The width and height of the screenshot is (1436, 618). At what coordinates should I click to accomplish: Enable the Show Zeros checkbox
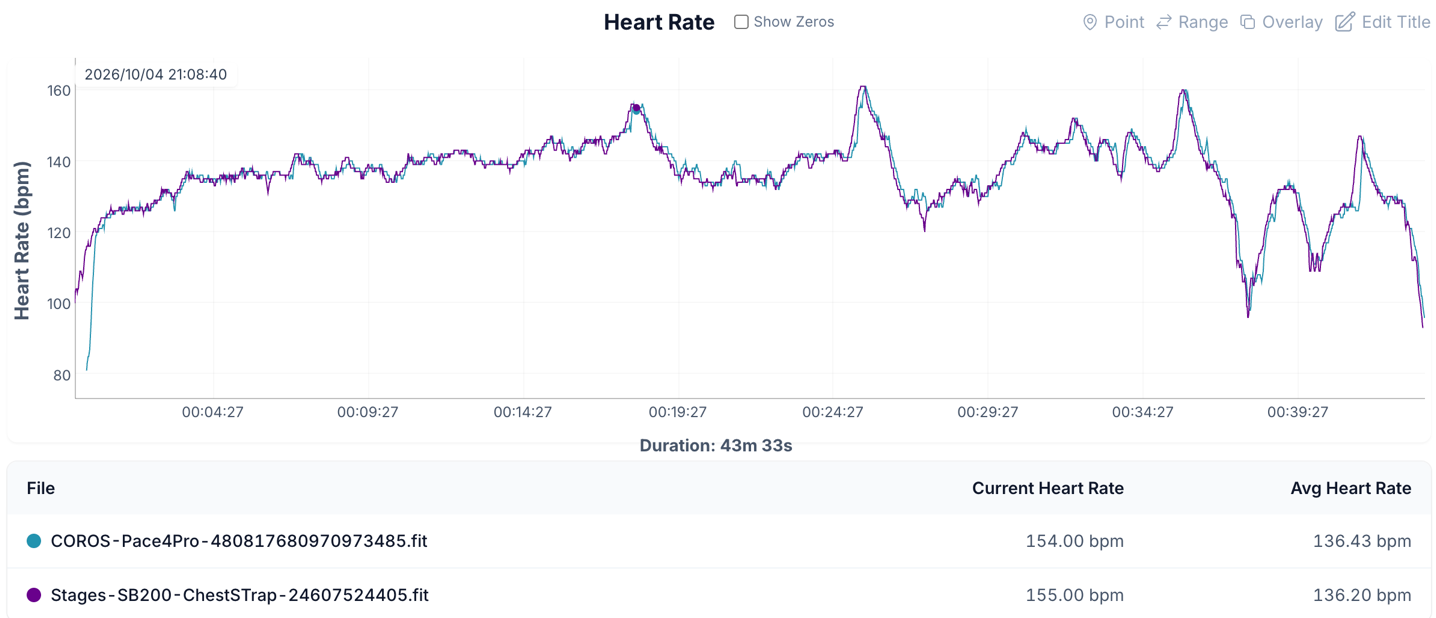pos(741,22)
